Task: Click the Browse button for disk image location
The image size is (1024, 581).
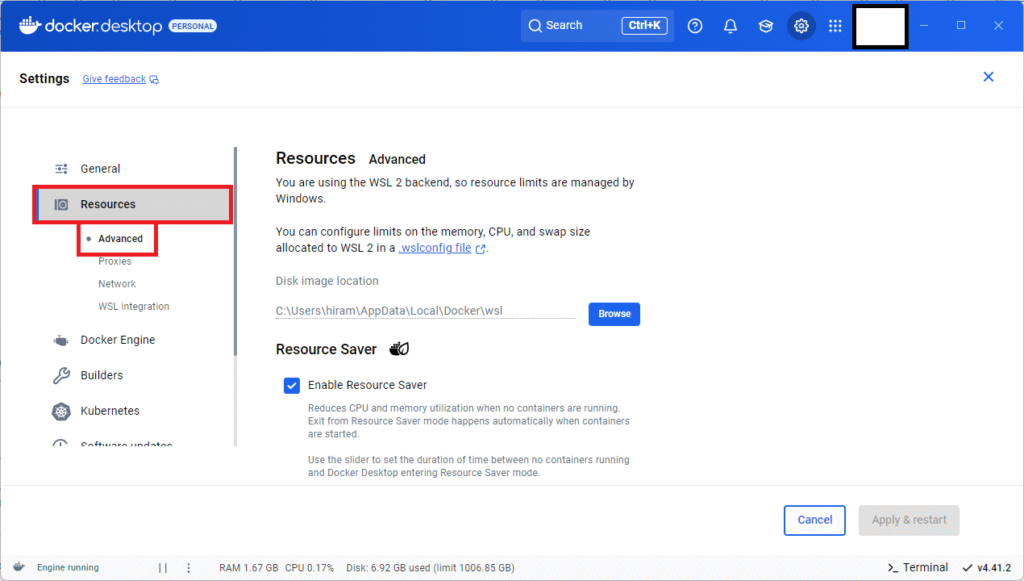Action: [x=614, y=314]
